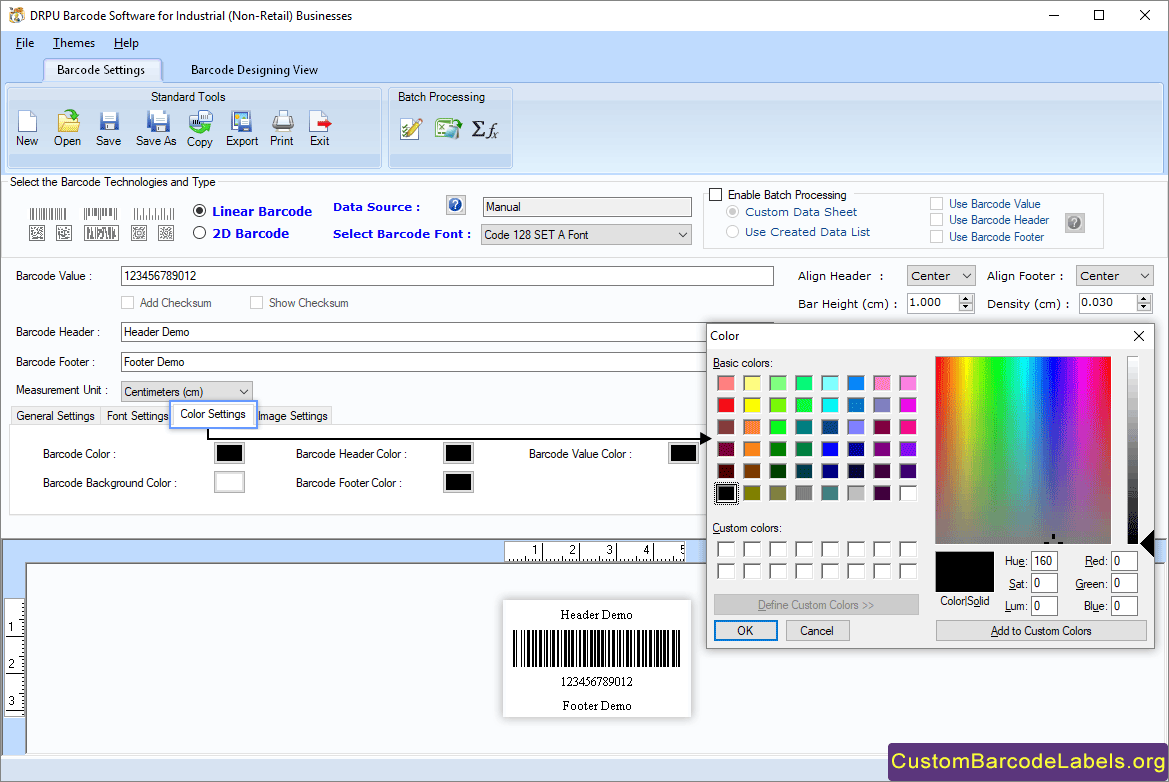Click the Barcode Footer Color swatch

coord(459,482)
